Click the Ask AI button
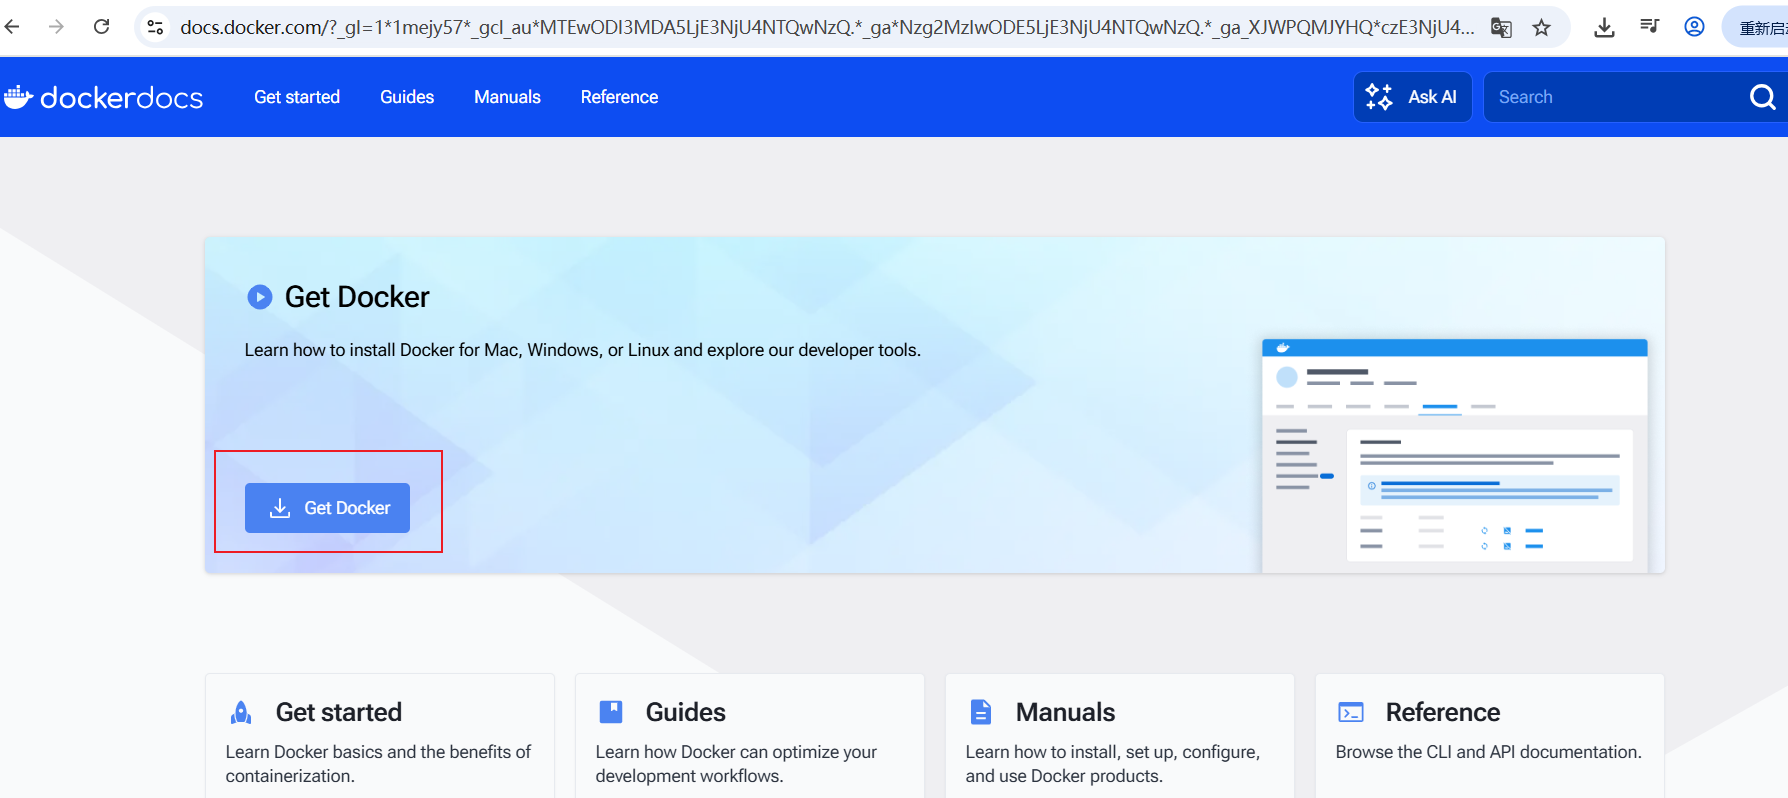Image resolution: width=1788 pixels, height=798 pixels. 1412,97
